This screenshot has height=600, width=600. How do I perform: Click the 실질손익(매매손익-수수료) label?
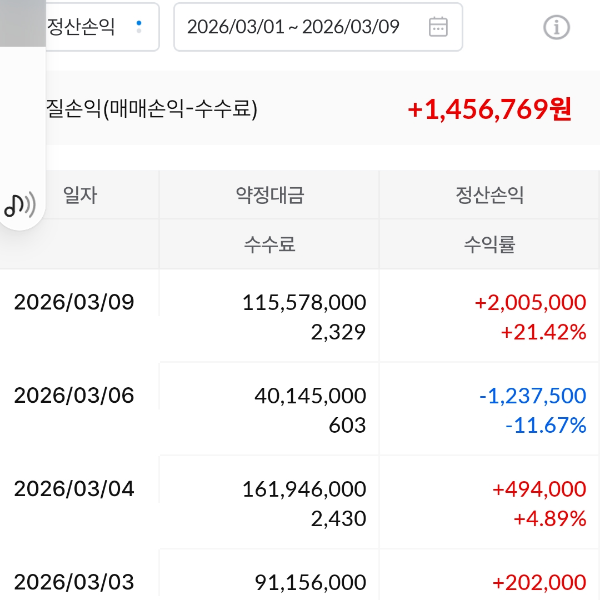point(151,109)
